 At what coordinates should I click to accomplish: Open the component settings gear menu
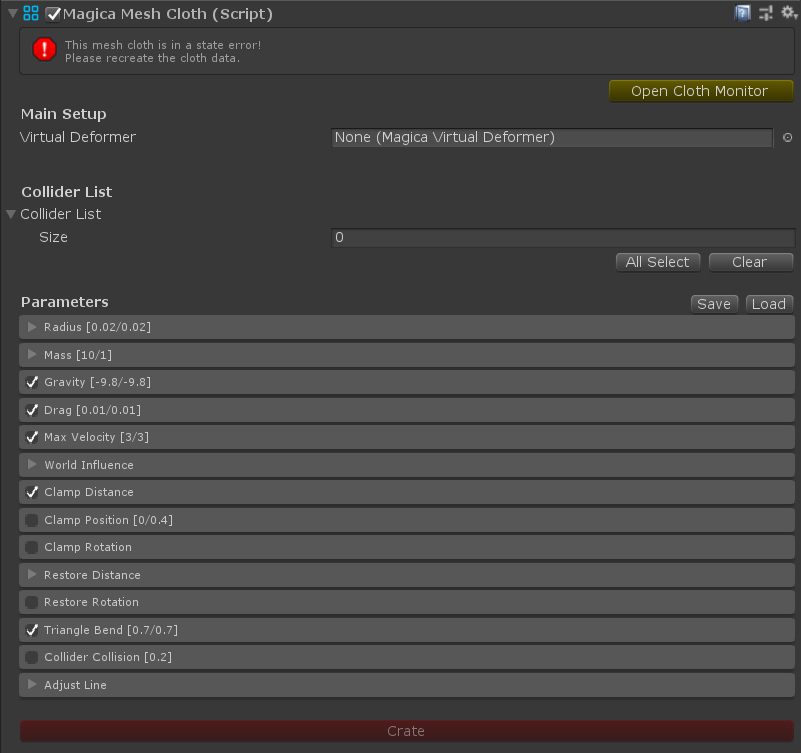[x=789, y=12]
